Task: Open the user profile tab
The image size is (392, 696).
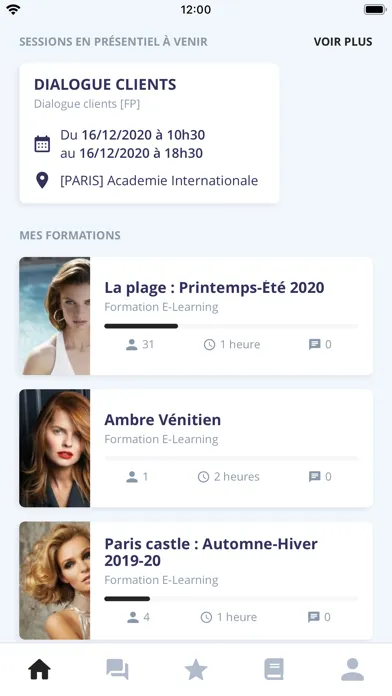Action: click(x=352, y=669)
